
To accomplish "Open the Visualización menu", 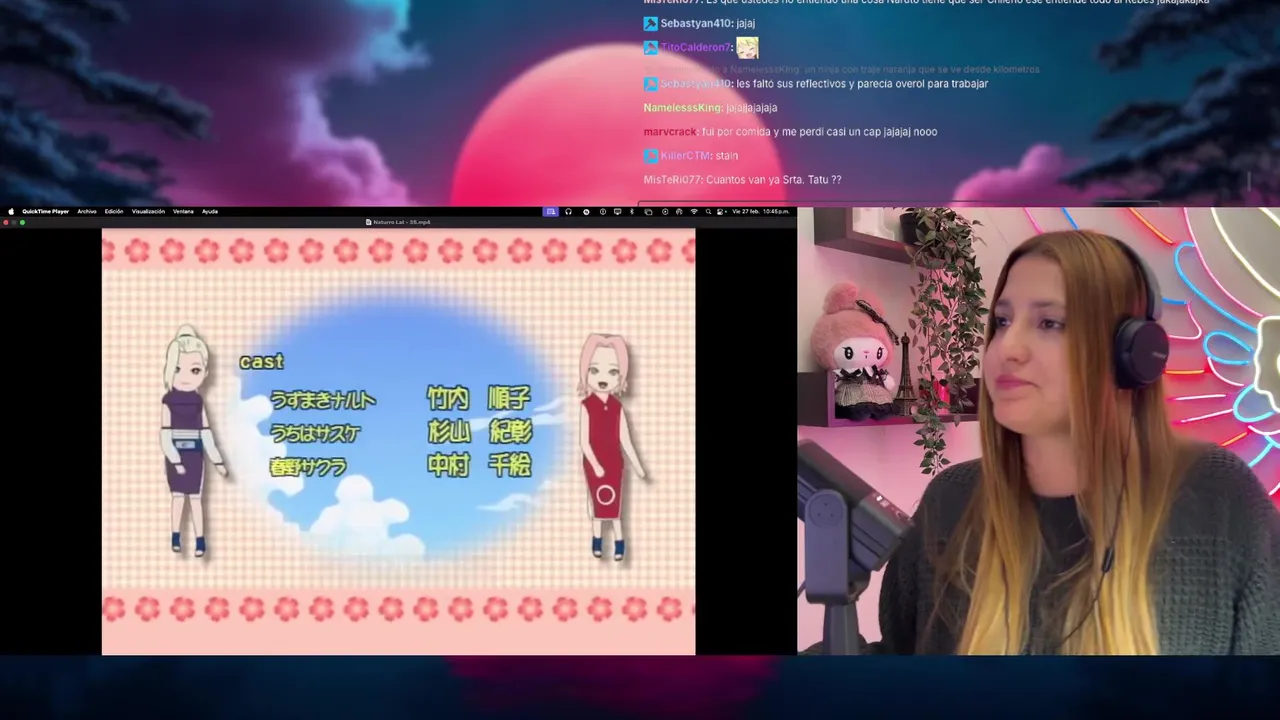I will (x=148, y=211).
